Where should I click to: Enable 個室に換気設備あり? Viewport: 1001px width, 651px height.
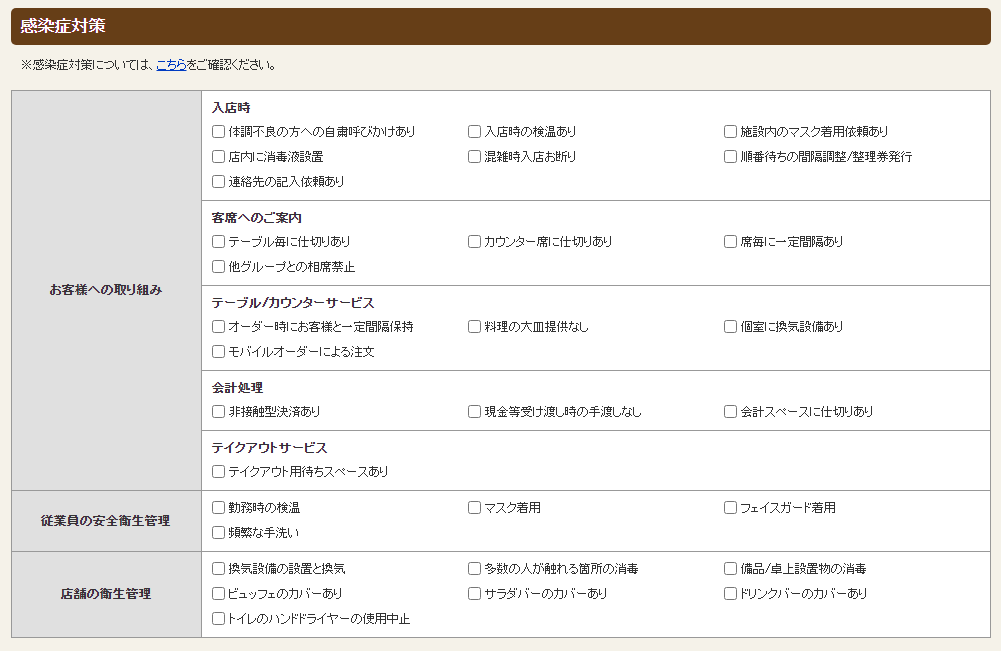pos(730,326)
